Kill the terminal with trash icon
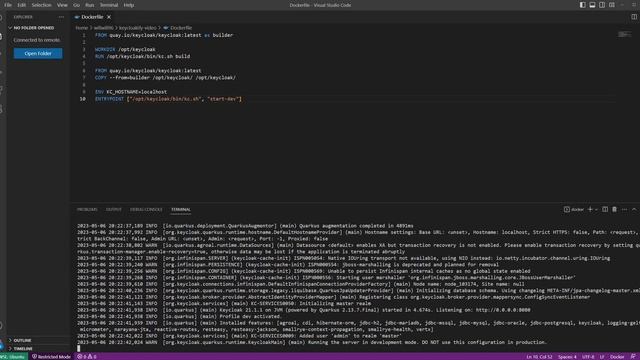The width and height of the screenshot is (640, 360). [614, 209]
